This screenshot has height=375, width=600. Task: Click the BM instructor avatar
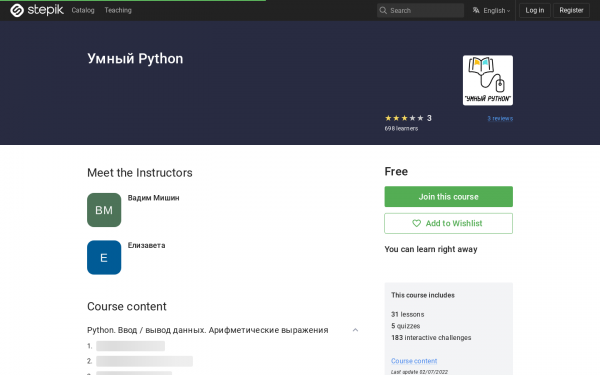(x=104, y=210)
